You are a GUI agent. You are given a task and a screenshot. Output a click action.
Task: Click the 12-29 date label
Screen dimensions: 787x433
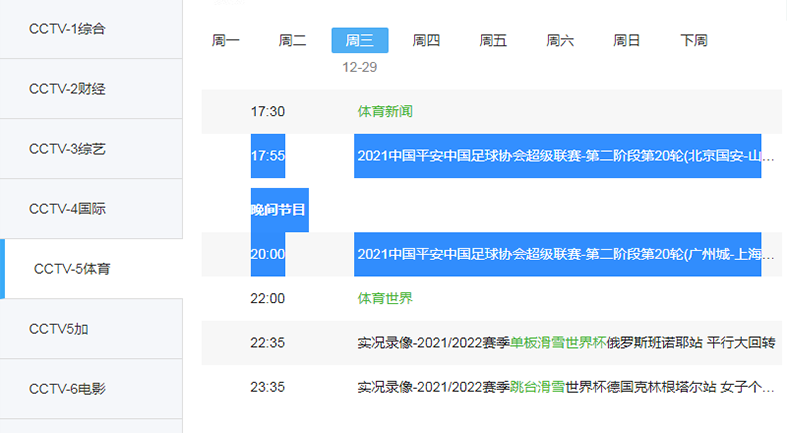359,67
